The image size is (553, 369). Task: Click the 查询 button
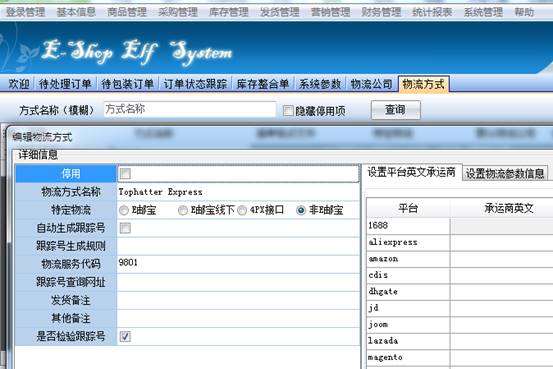395,110
